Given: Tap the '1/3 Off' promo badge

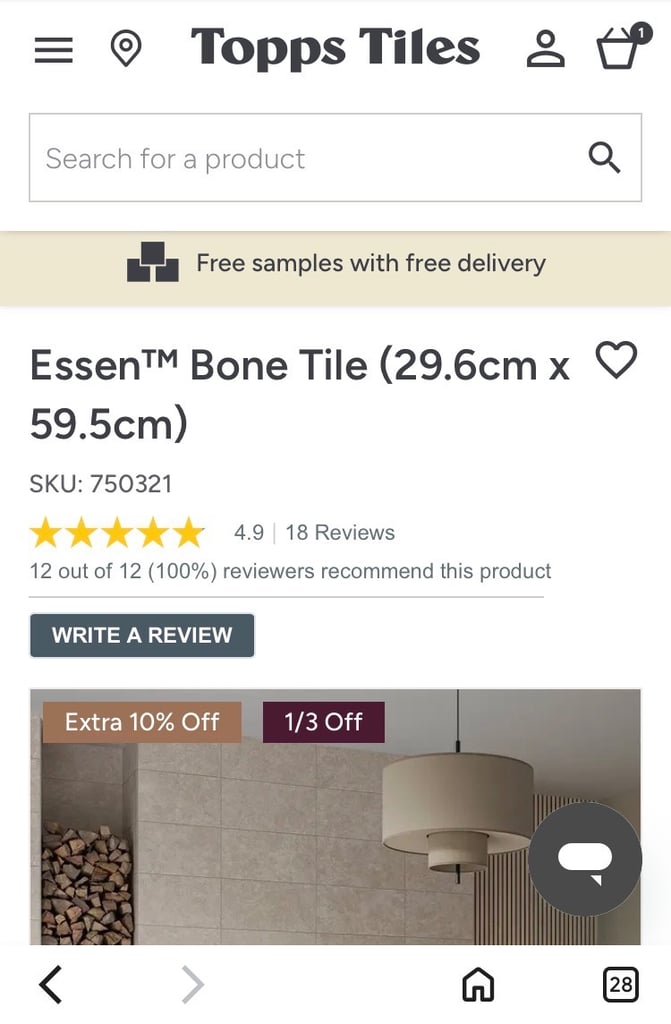Looking at the screenshot, I should (x=323, y=722).
